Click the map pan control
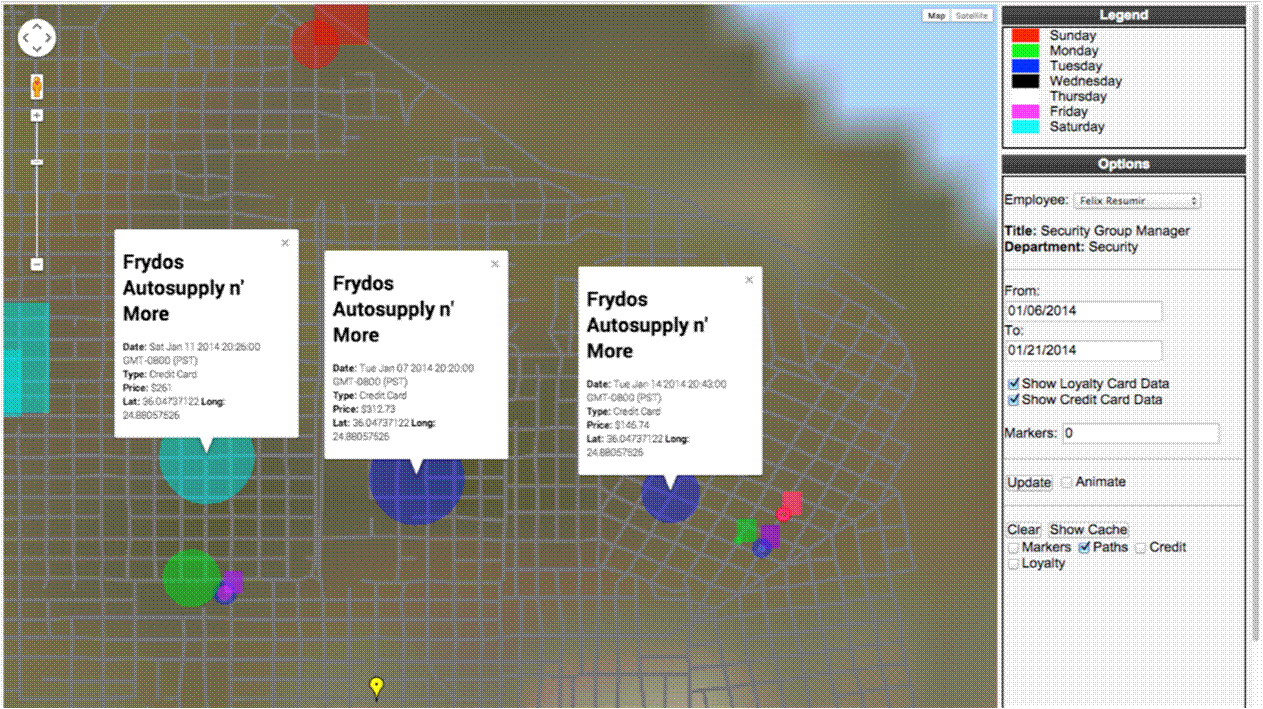This screenshot has width=1263, height=709. point(37,38)
